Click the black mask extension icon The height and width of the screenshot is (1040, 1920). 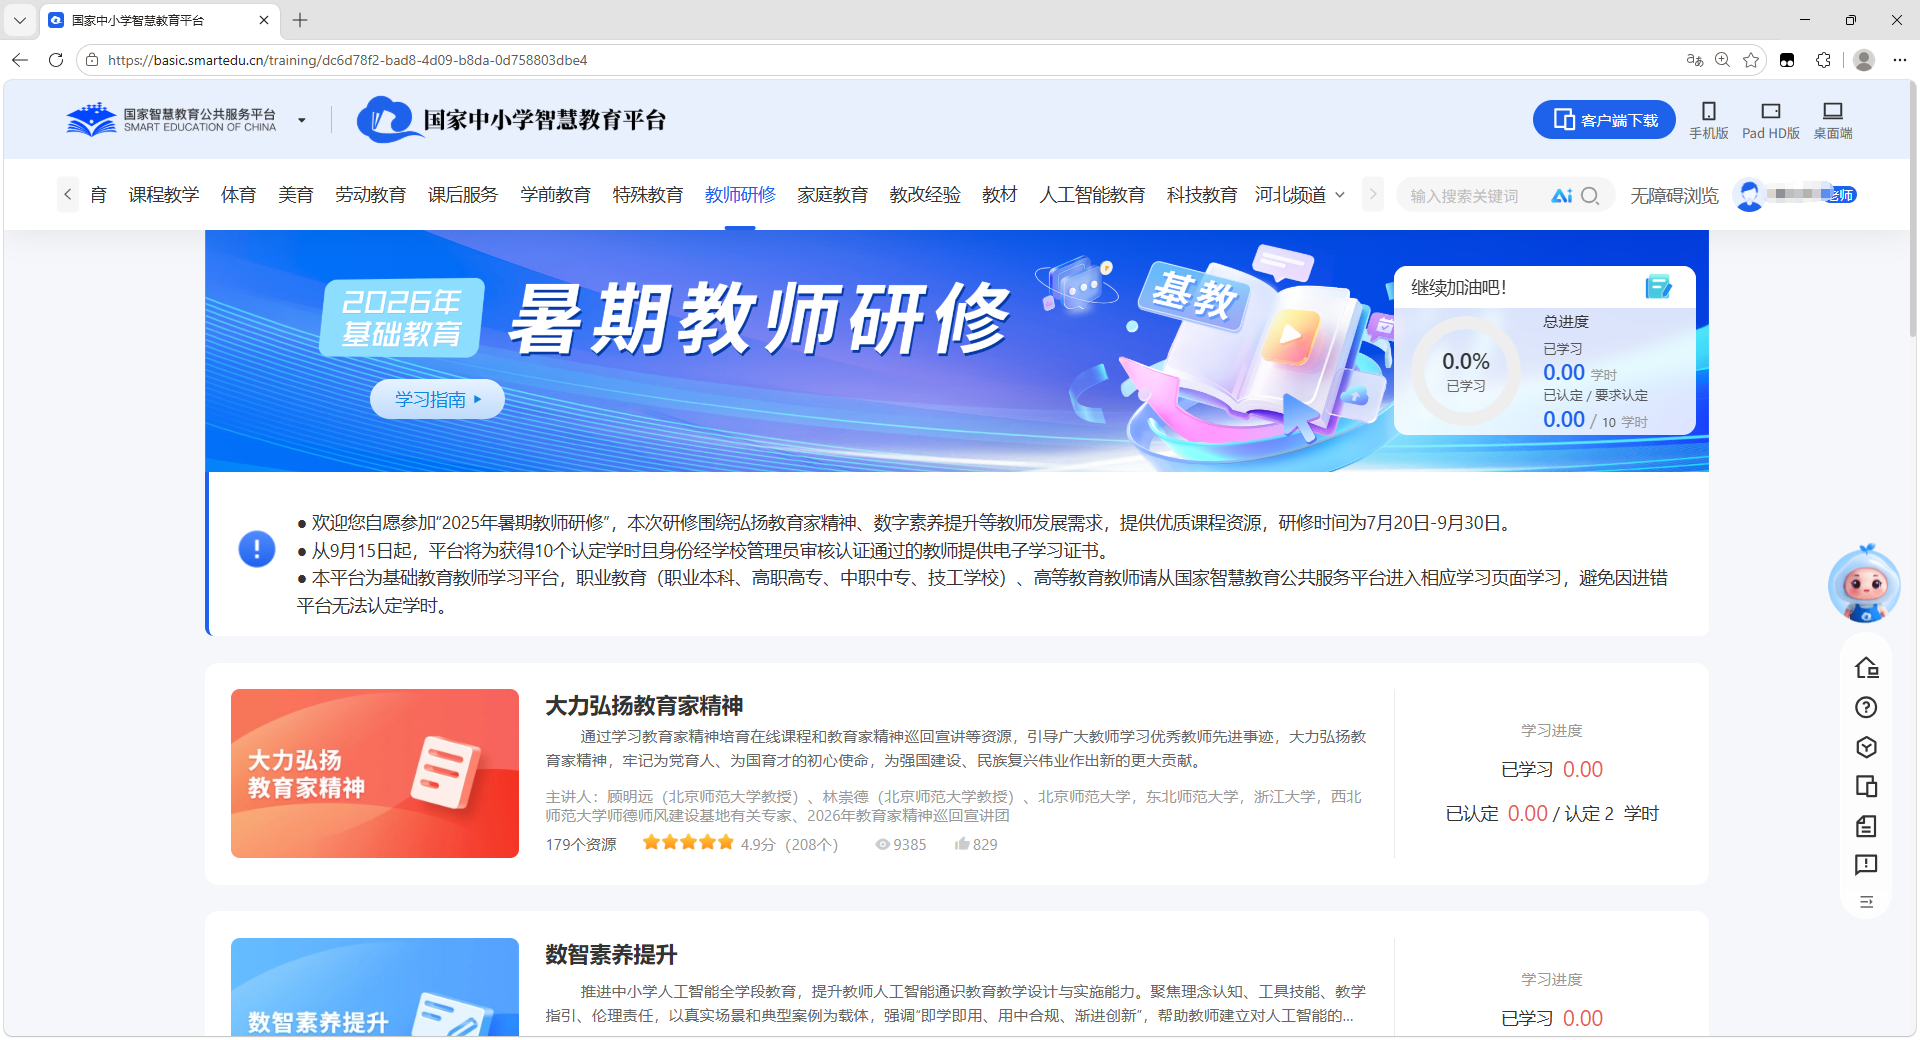coord(1787,60)
